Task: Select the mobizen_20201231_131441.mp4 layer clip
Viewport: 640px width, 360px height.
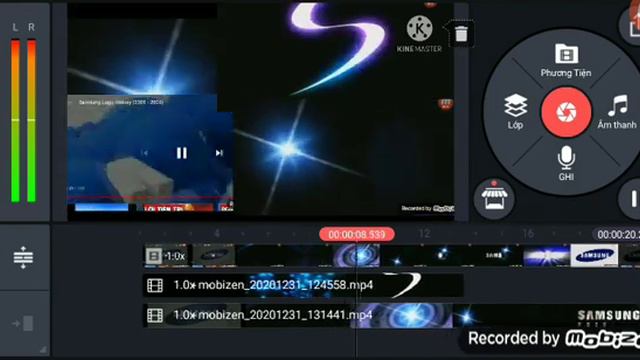Action: coord(391,315)
